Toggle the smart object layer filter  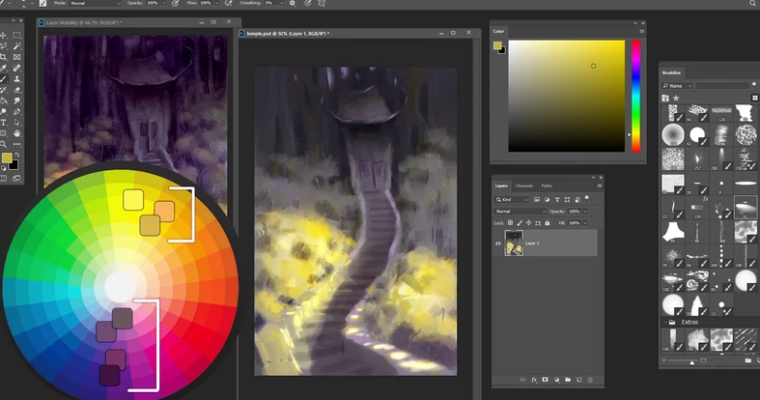coord(577,199)
